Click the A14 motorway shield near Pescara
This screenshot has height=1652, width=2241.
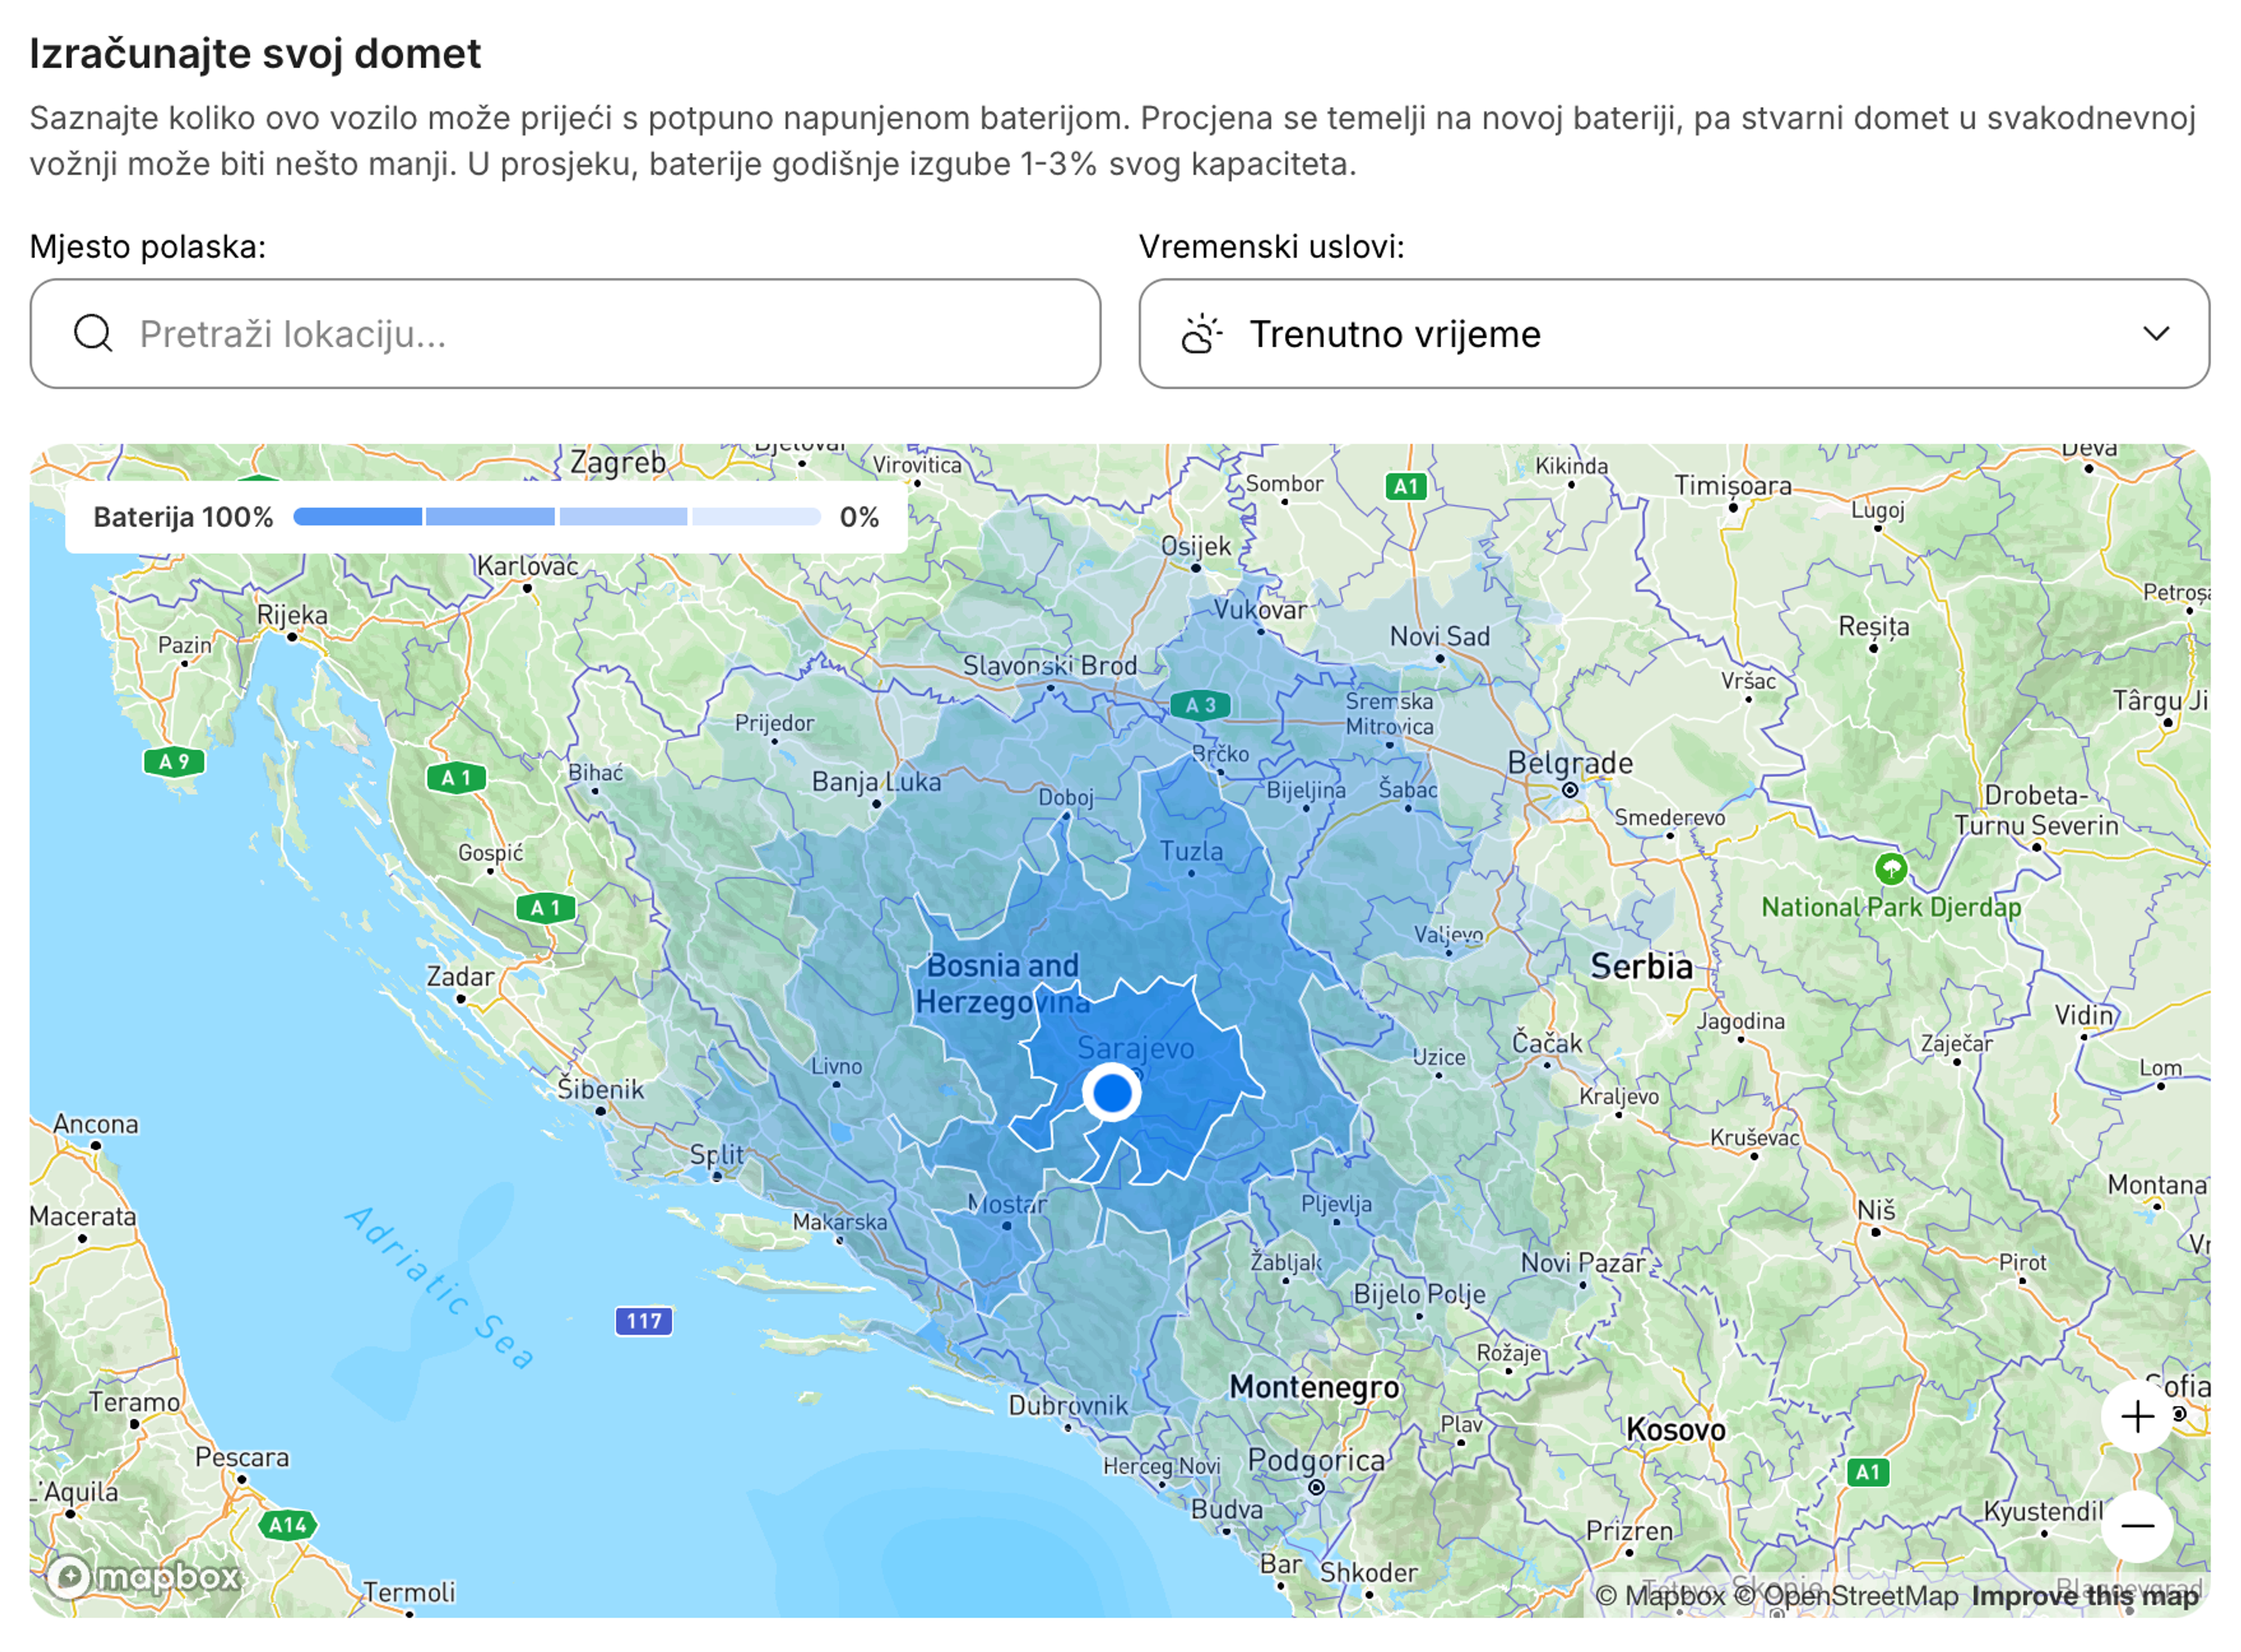click(x=288, y=1525)
